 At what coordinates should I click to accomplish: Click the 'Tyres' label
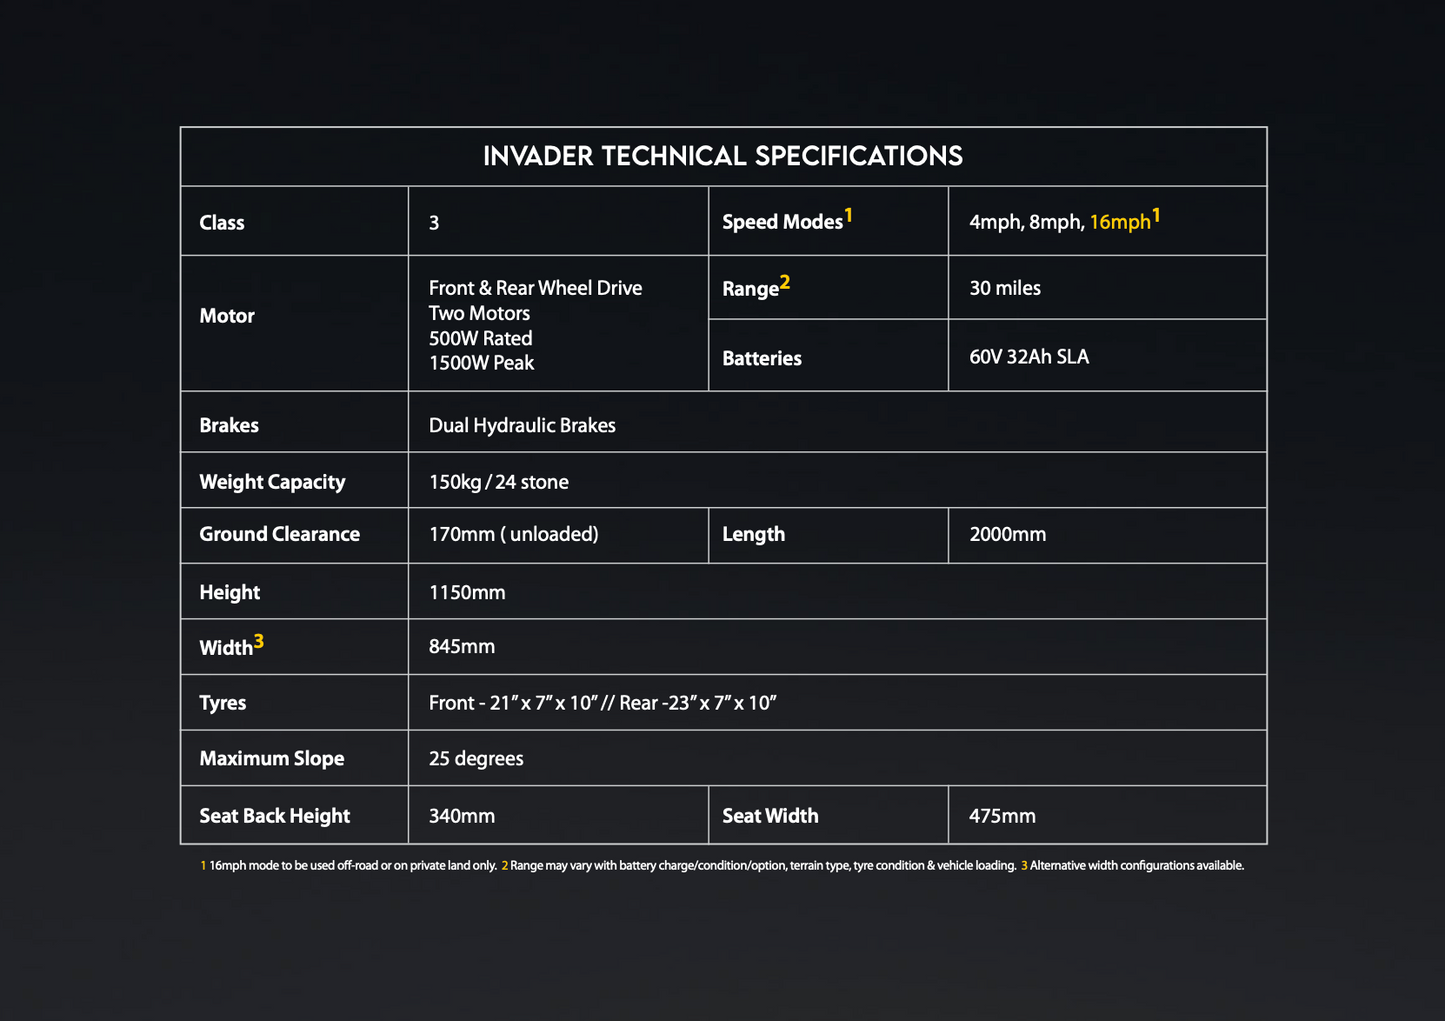[x=222, y=703]
